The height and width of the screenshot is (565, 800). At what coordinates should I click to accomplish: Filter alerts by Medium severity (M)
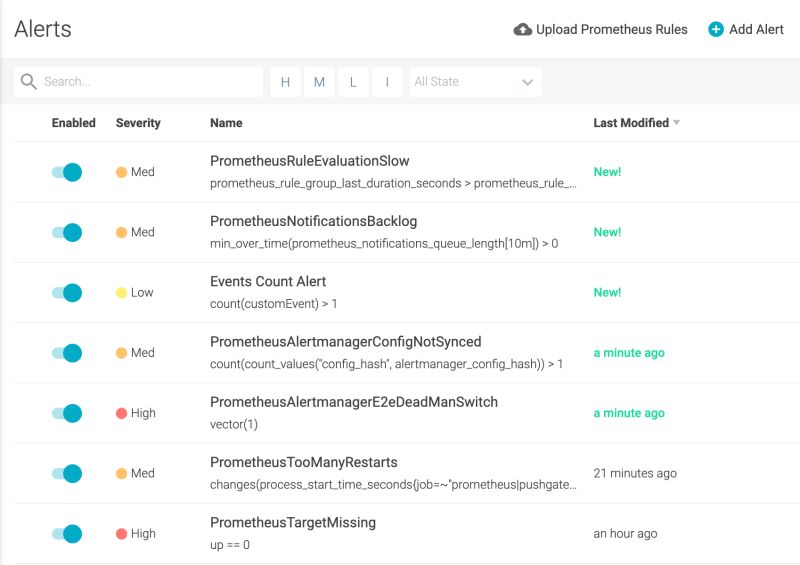pos(319,82)
